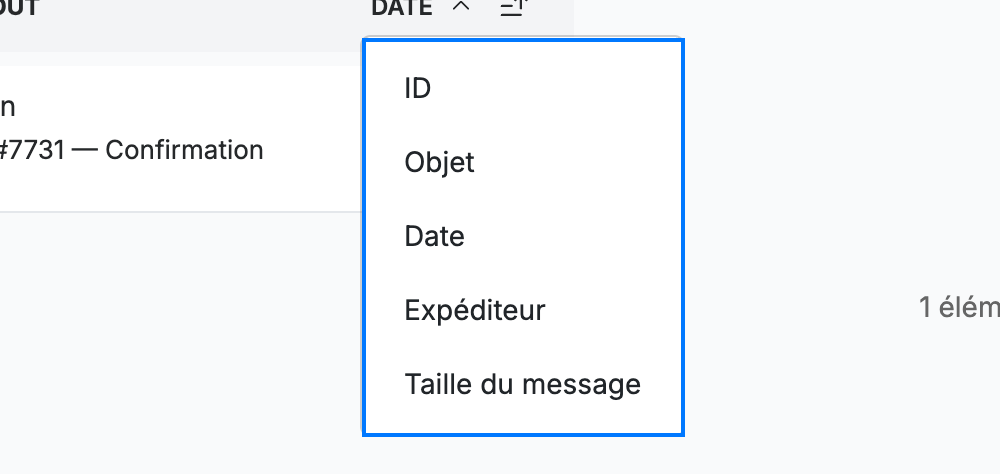Order the list by identifier entry
Viewport: 1000px width, 474px height.
[x=523, y=88]
